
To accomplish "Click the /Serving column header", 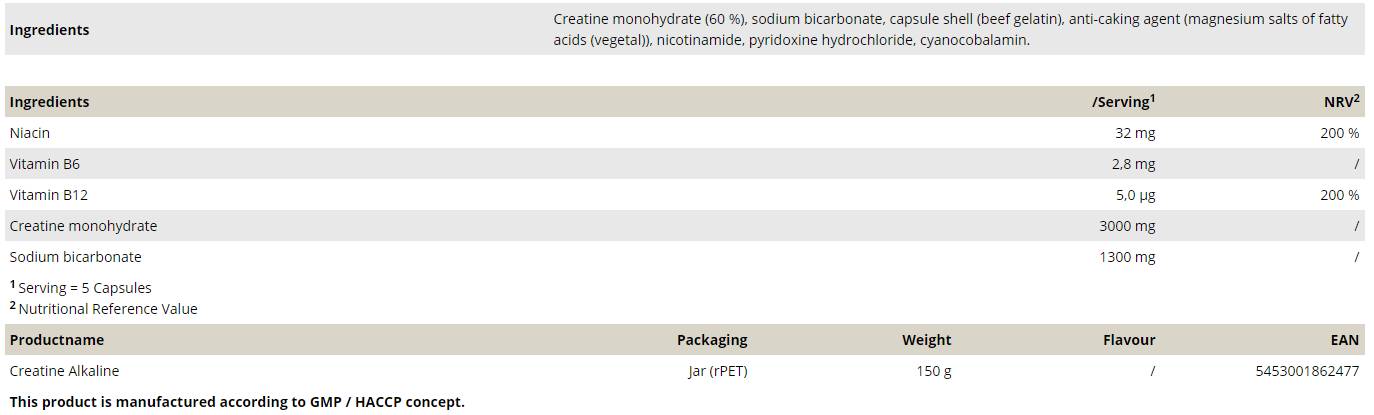I will pyautogui.click(x=1122, y=102).
